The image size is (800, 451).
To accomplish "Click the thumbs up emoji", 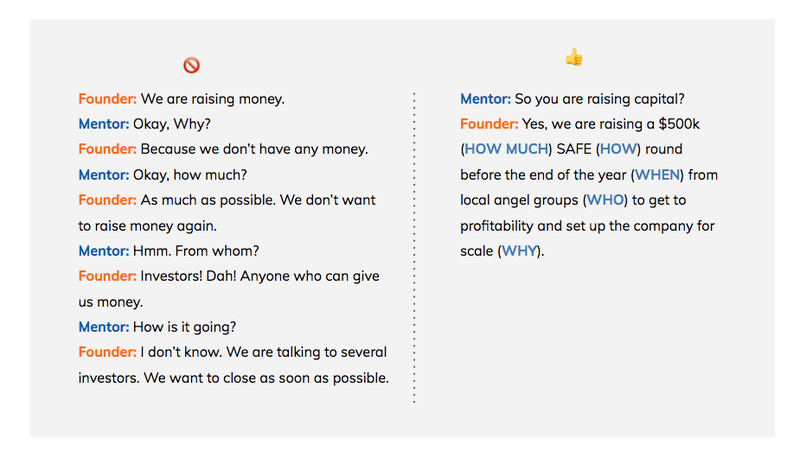I will pyautogui.click(x=574, y=57).
